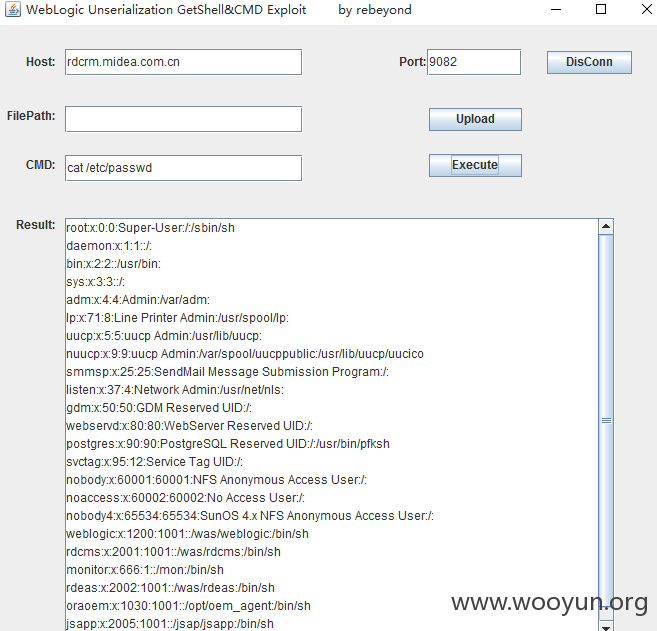Focus the Host input field

point(184,62)
